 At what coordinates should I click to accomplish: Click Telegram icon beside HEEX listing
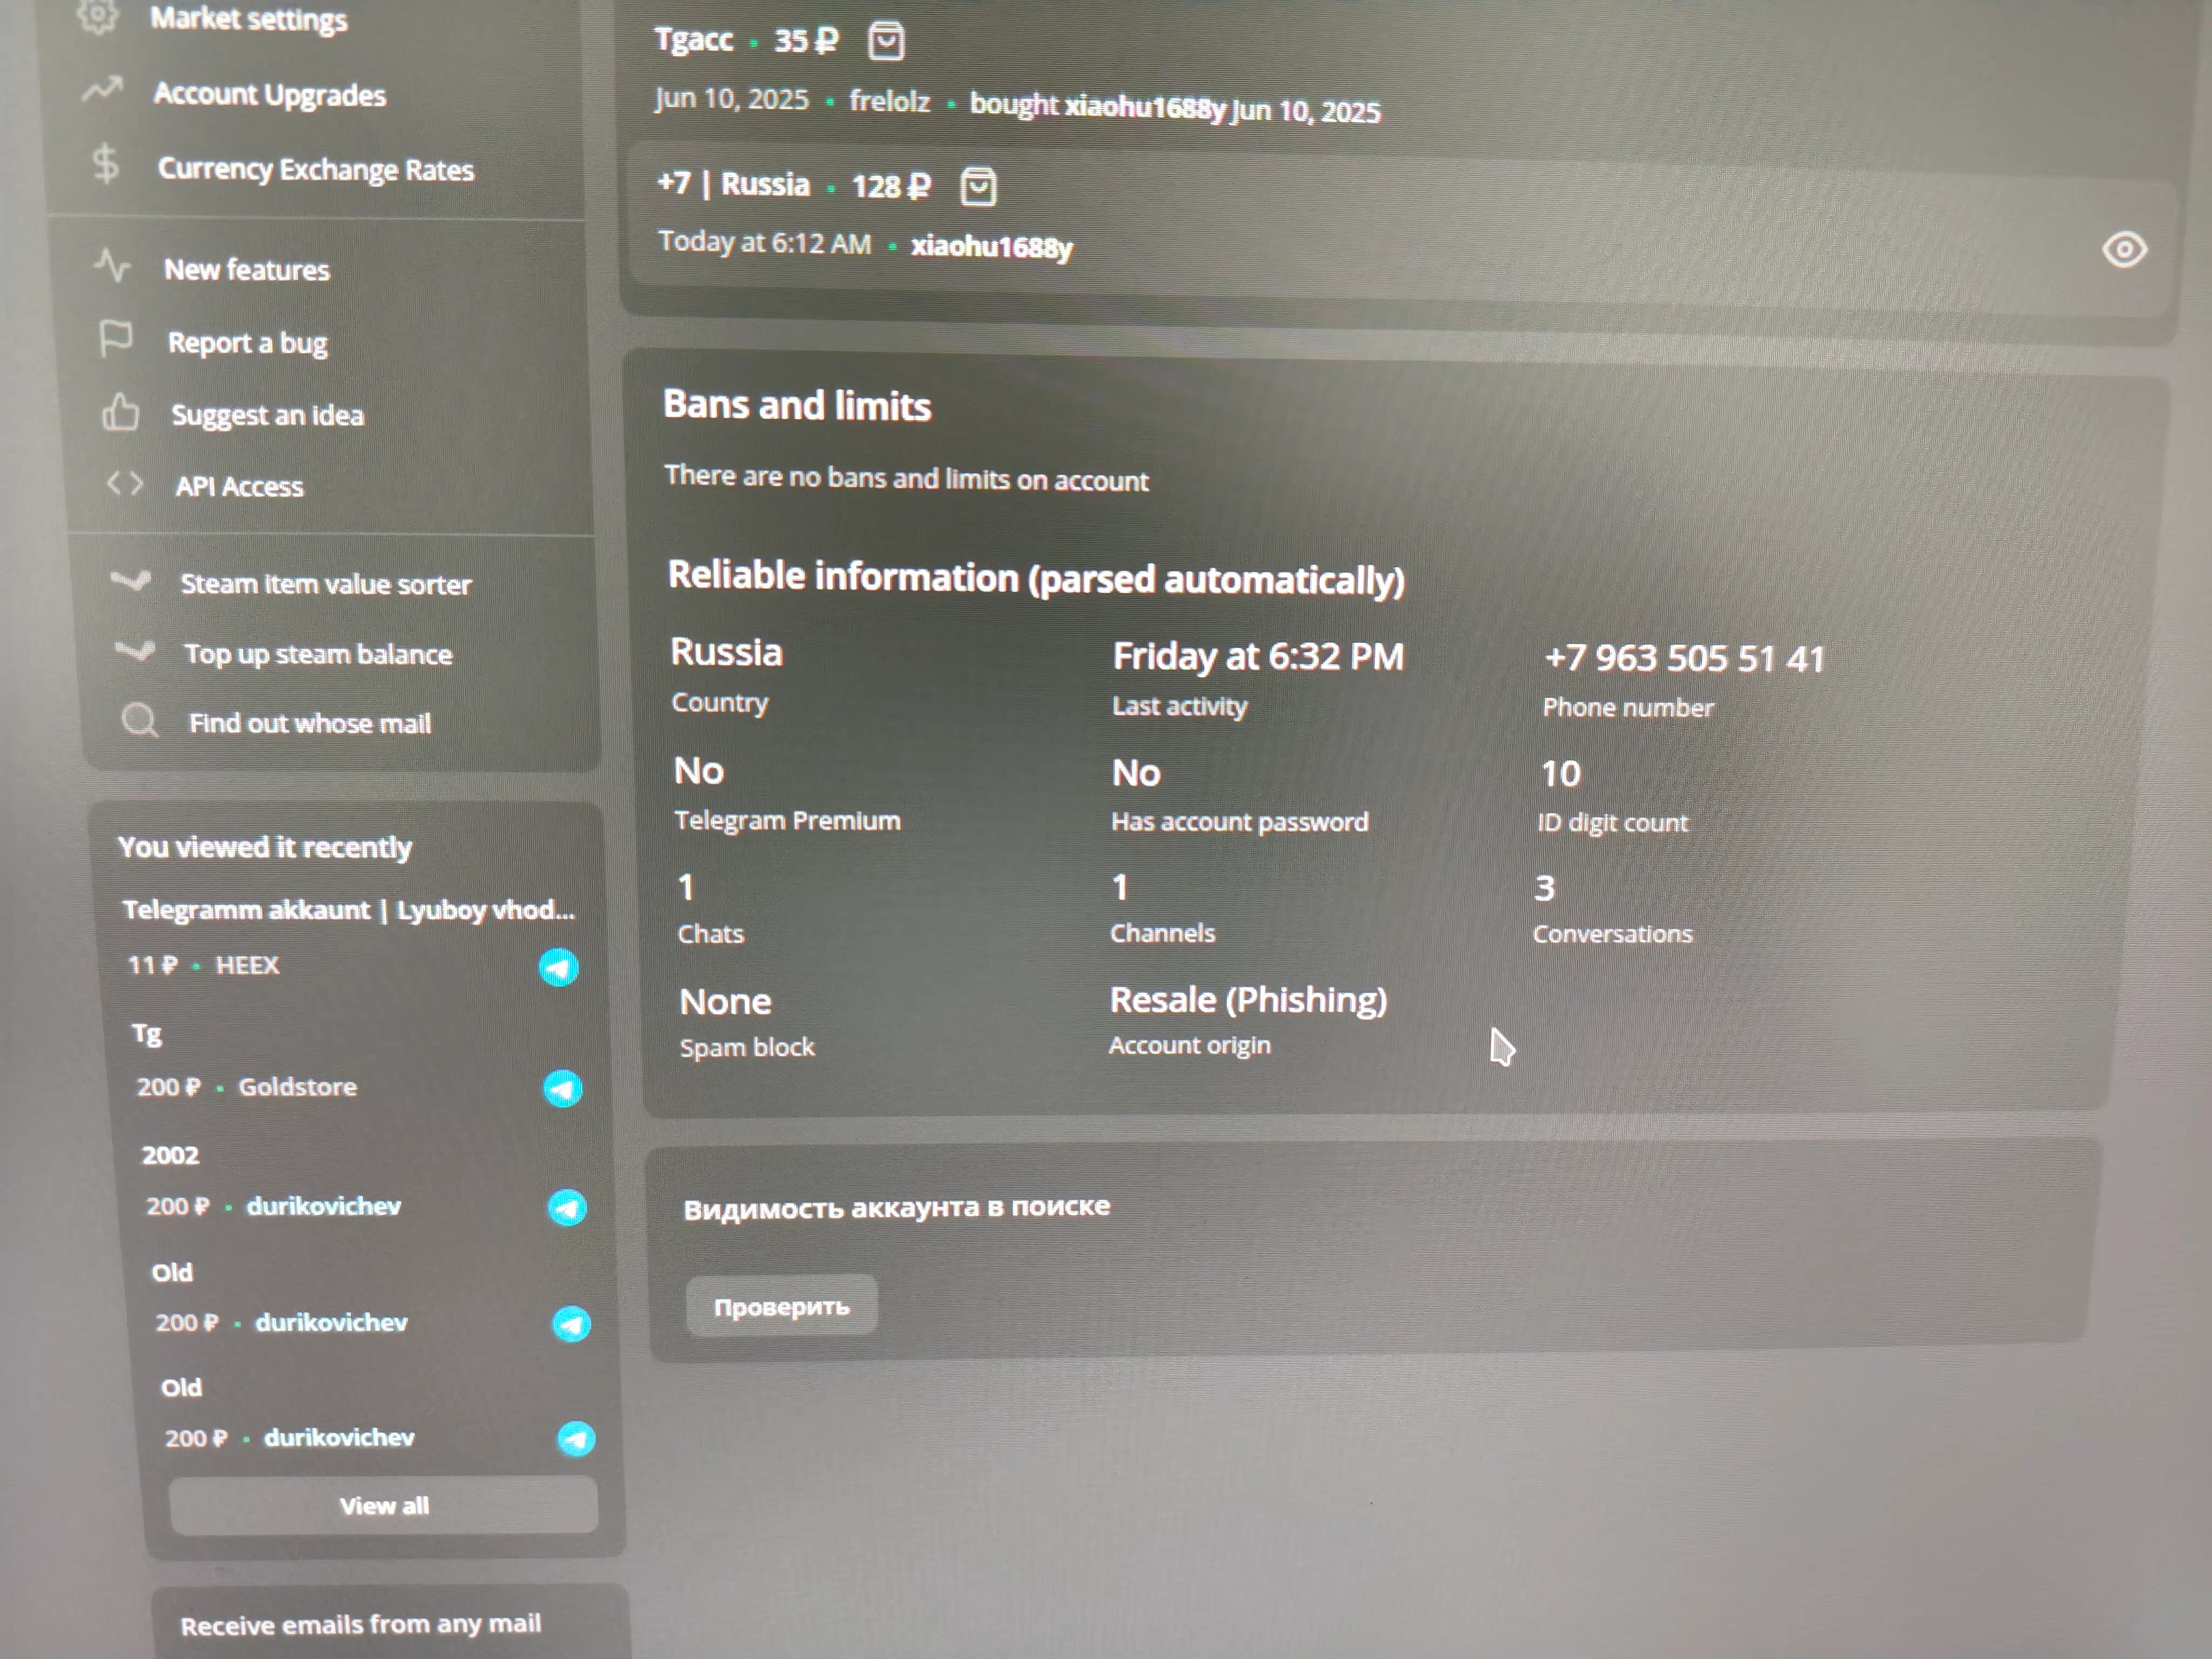point(559,967)
